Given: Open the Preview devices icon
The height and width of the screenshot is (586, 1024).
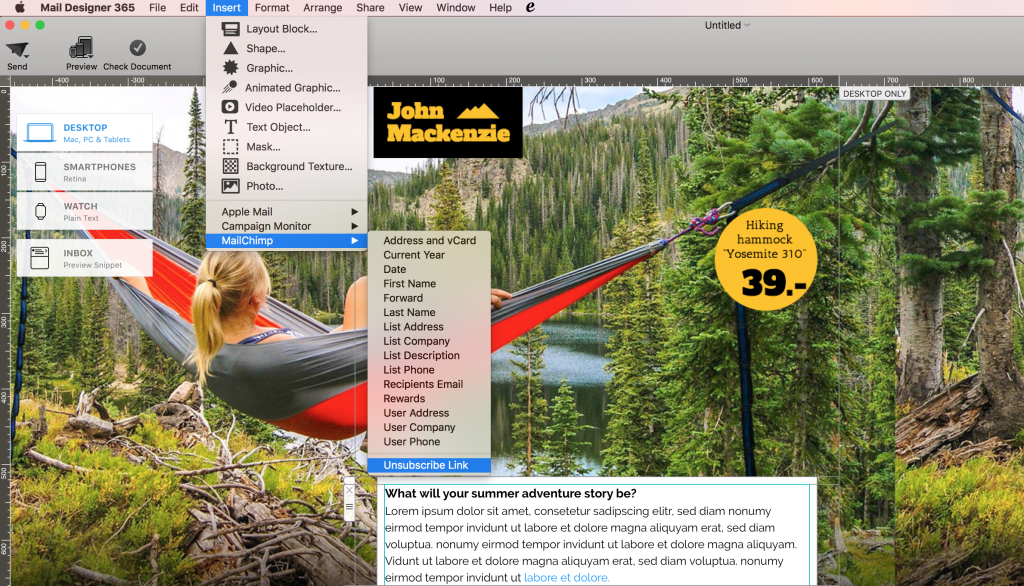Looking at the screenshot, I should point(81,48).
